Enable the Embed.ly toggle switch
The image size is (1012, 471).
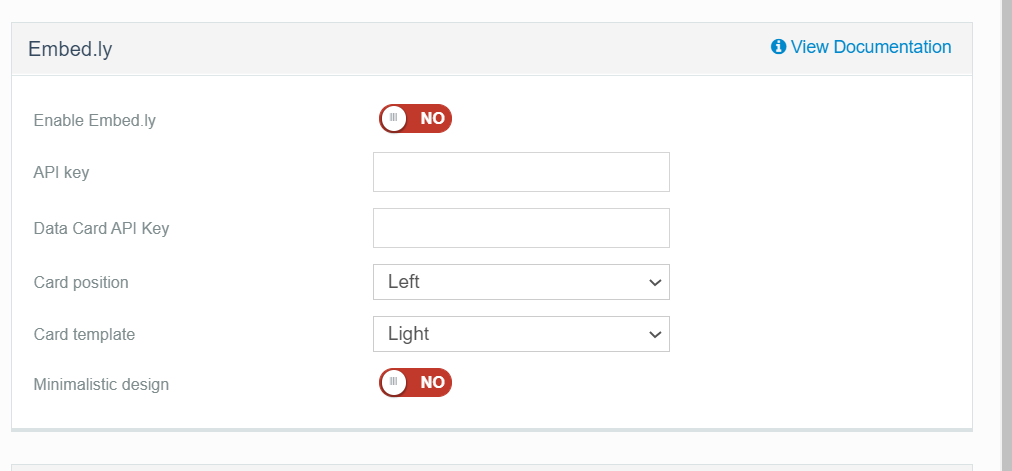[416, 118]
